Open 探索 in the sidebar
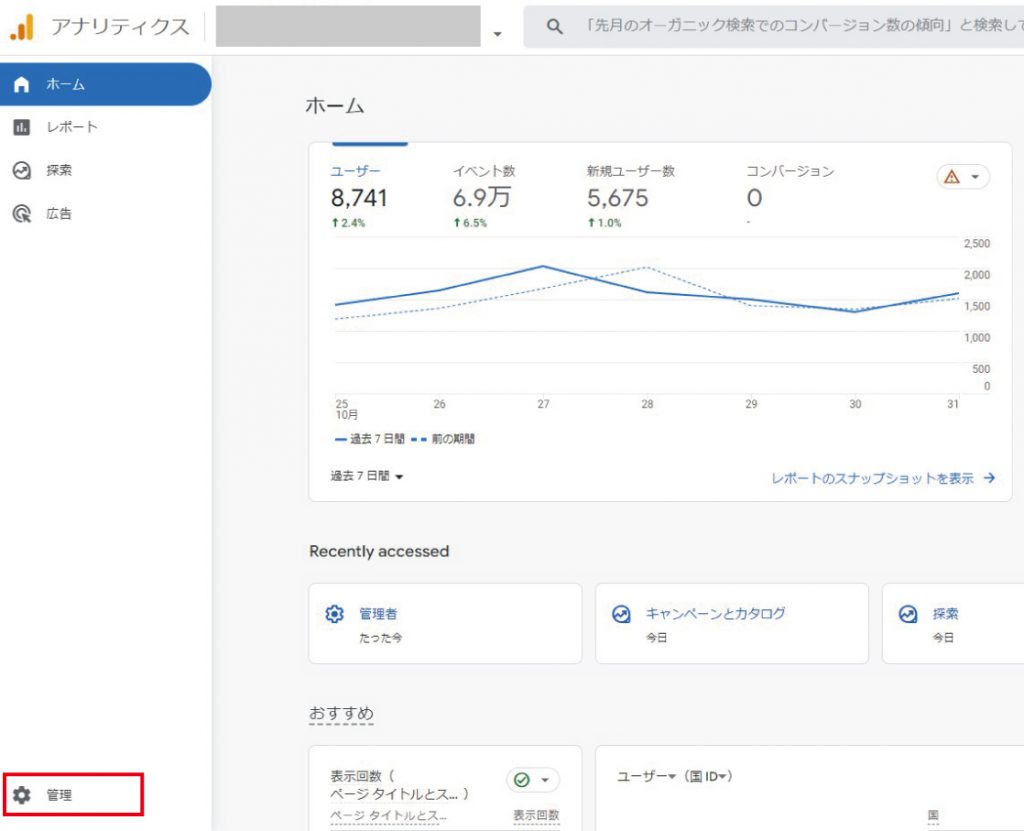Screen dimensions: 1024x831 point(105,171)
